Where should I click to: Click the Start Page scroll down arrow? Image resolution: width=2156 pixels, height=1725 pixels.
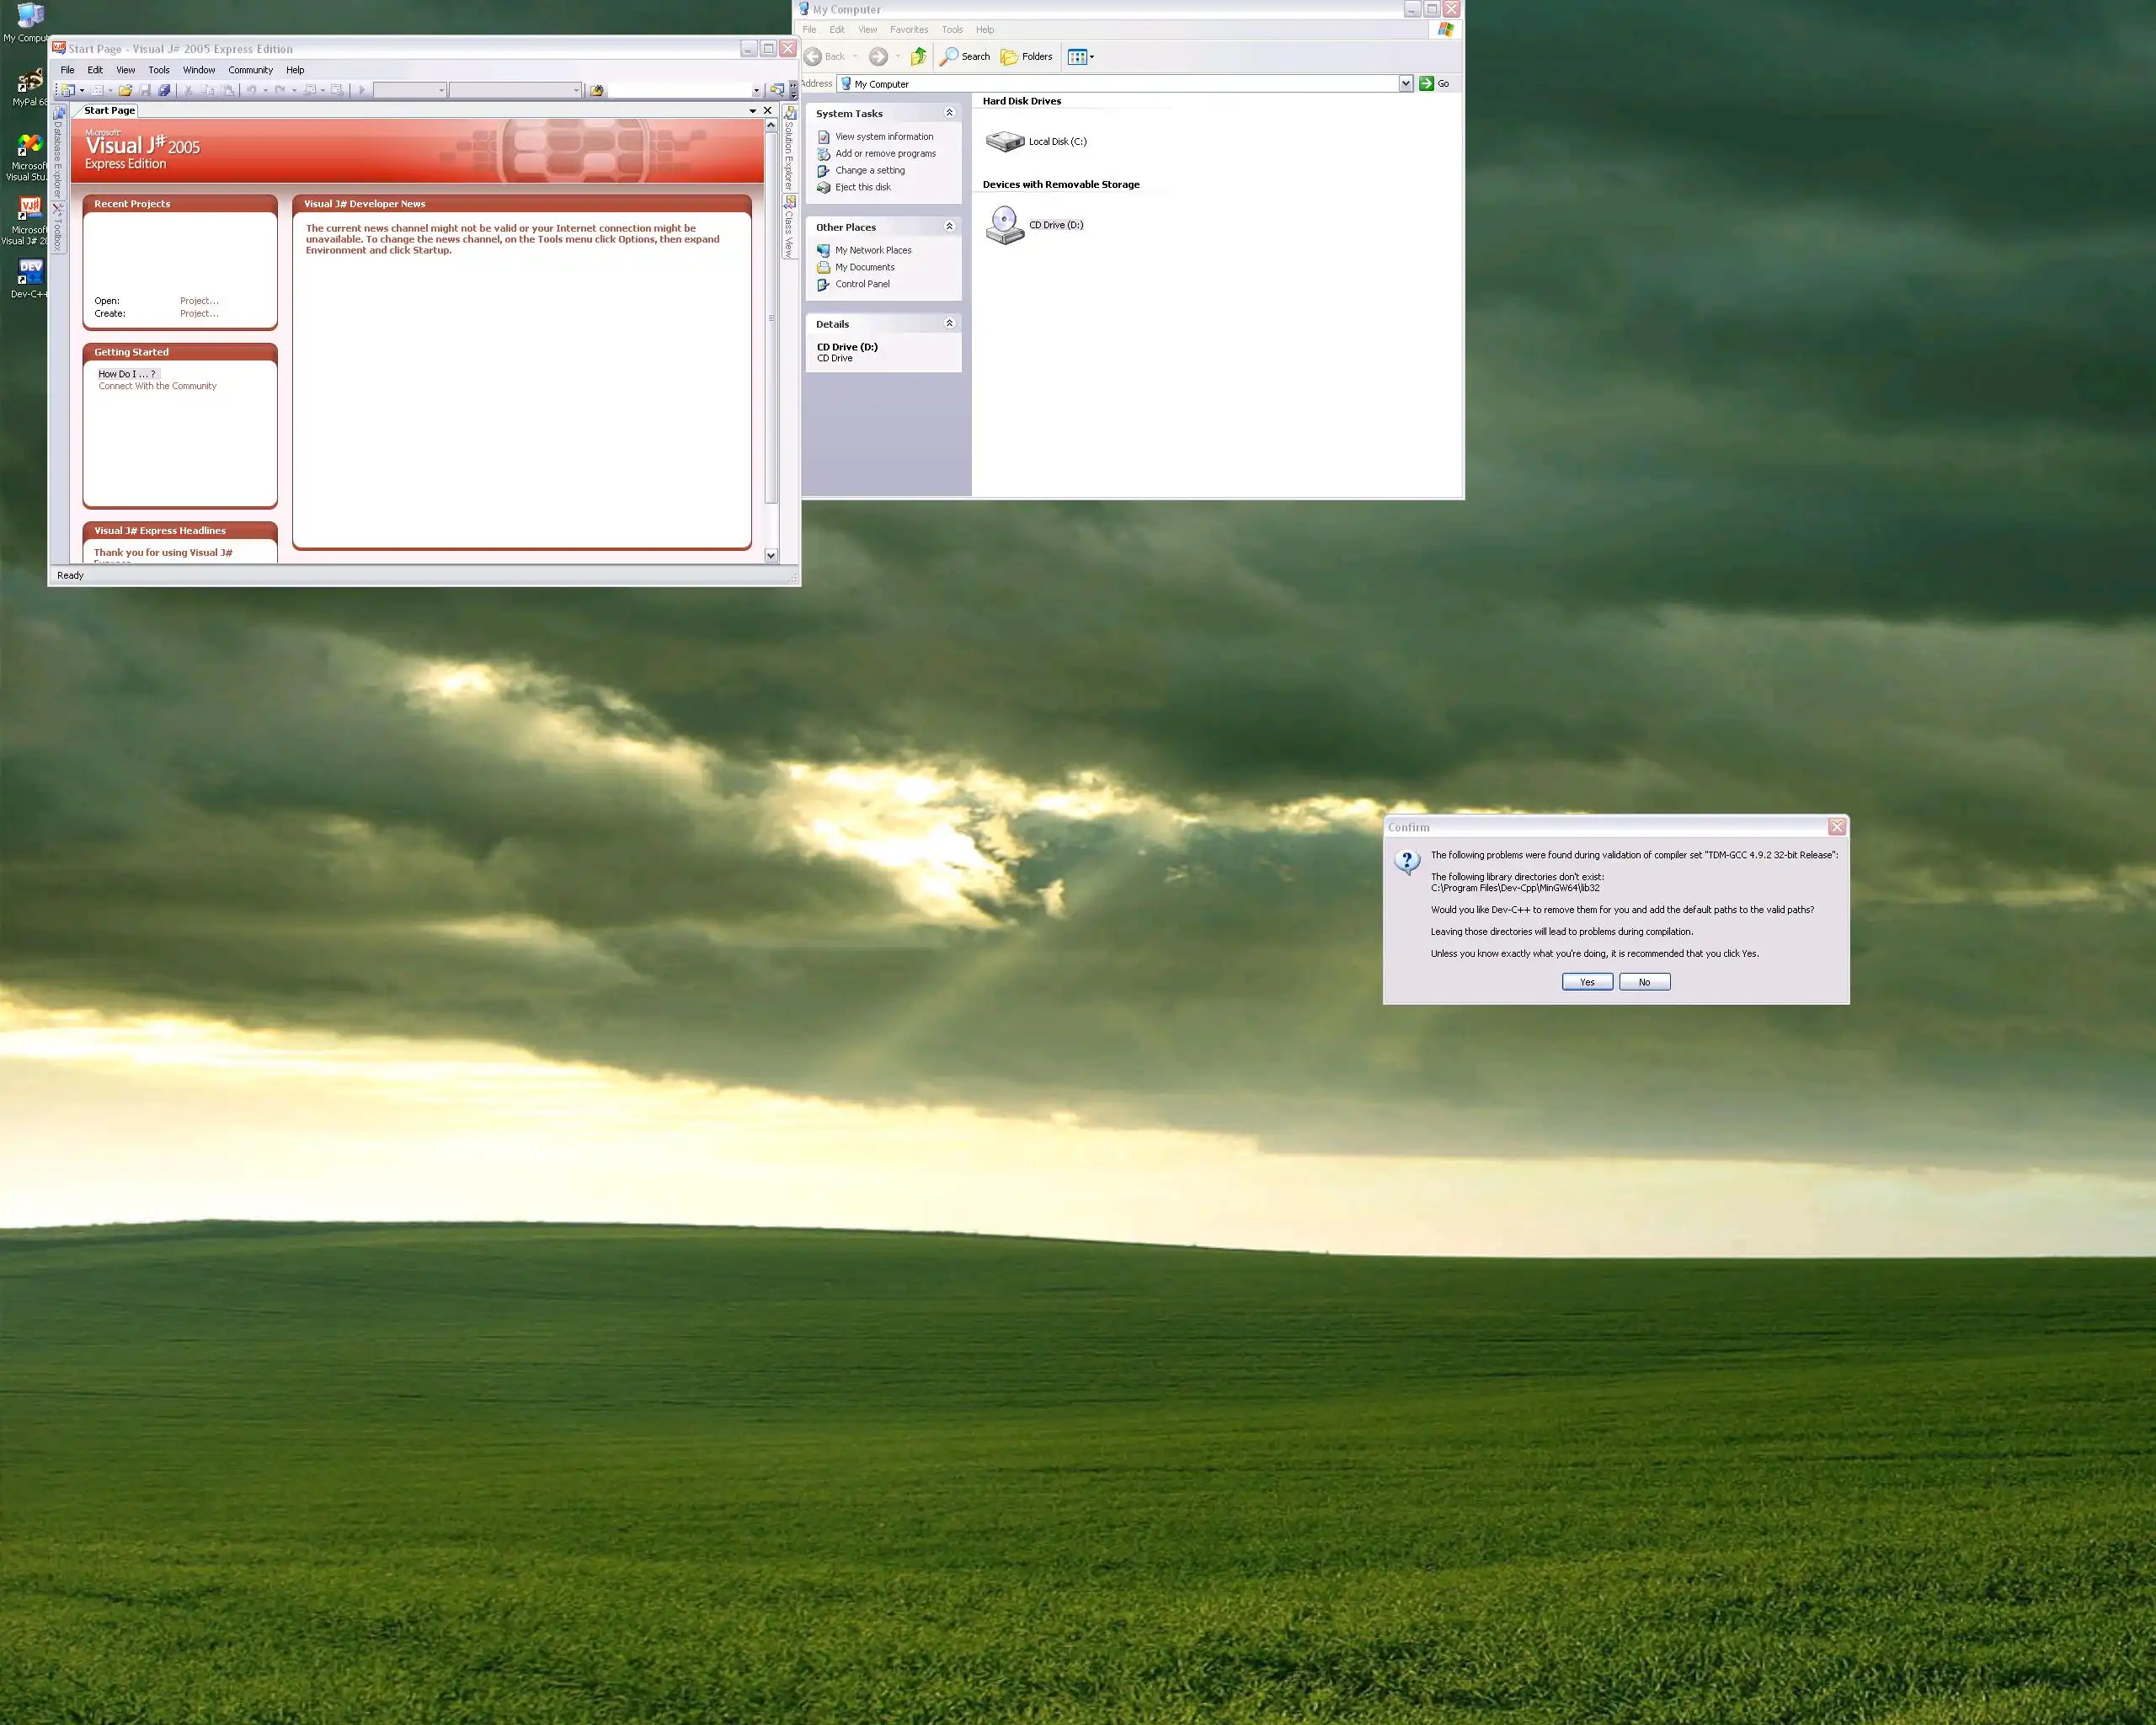coord(771,555)
